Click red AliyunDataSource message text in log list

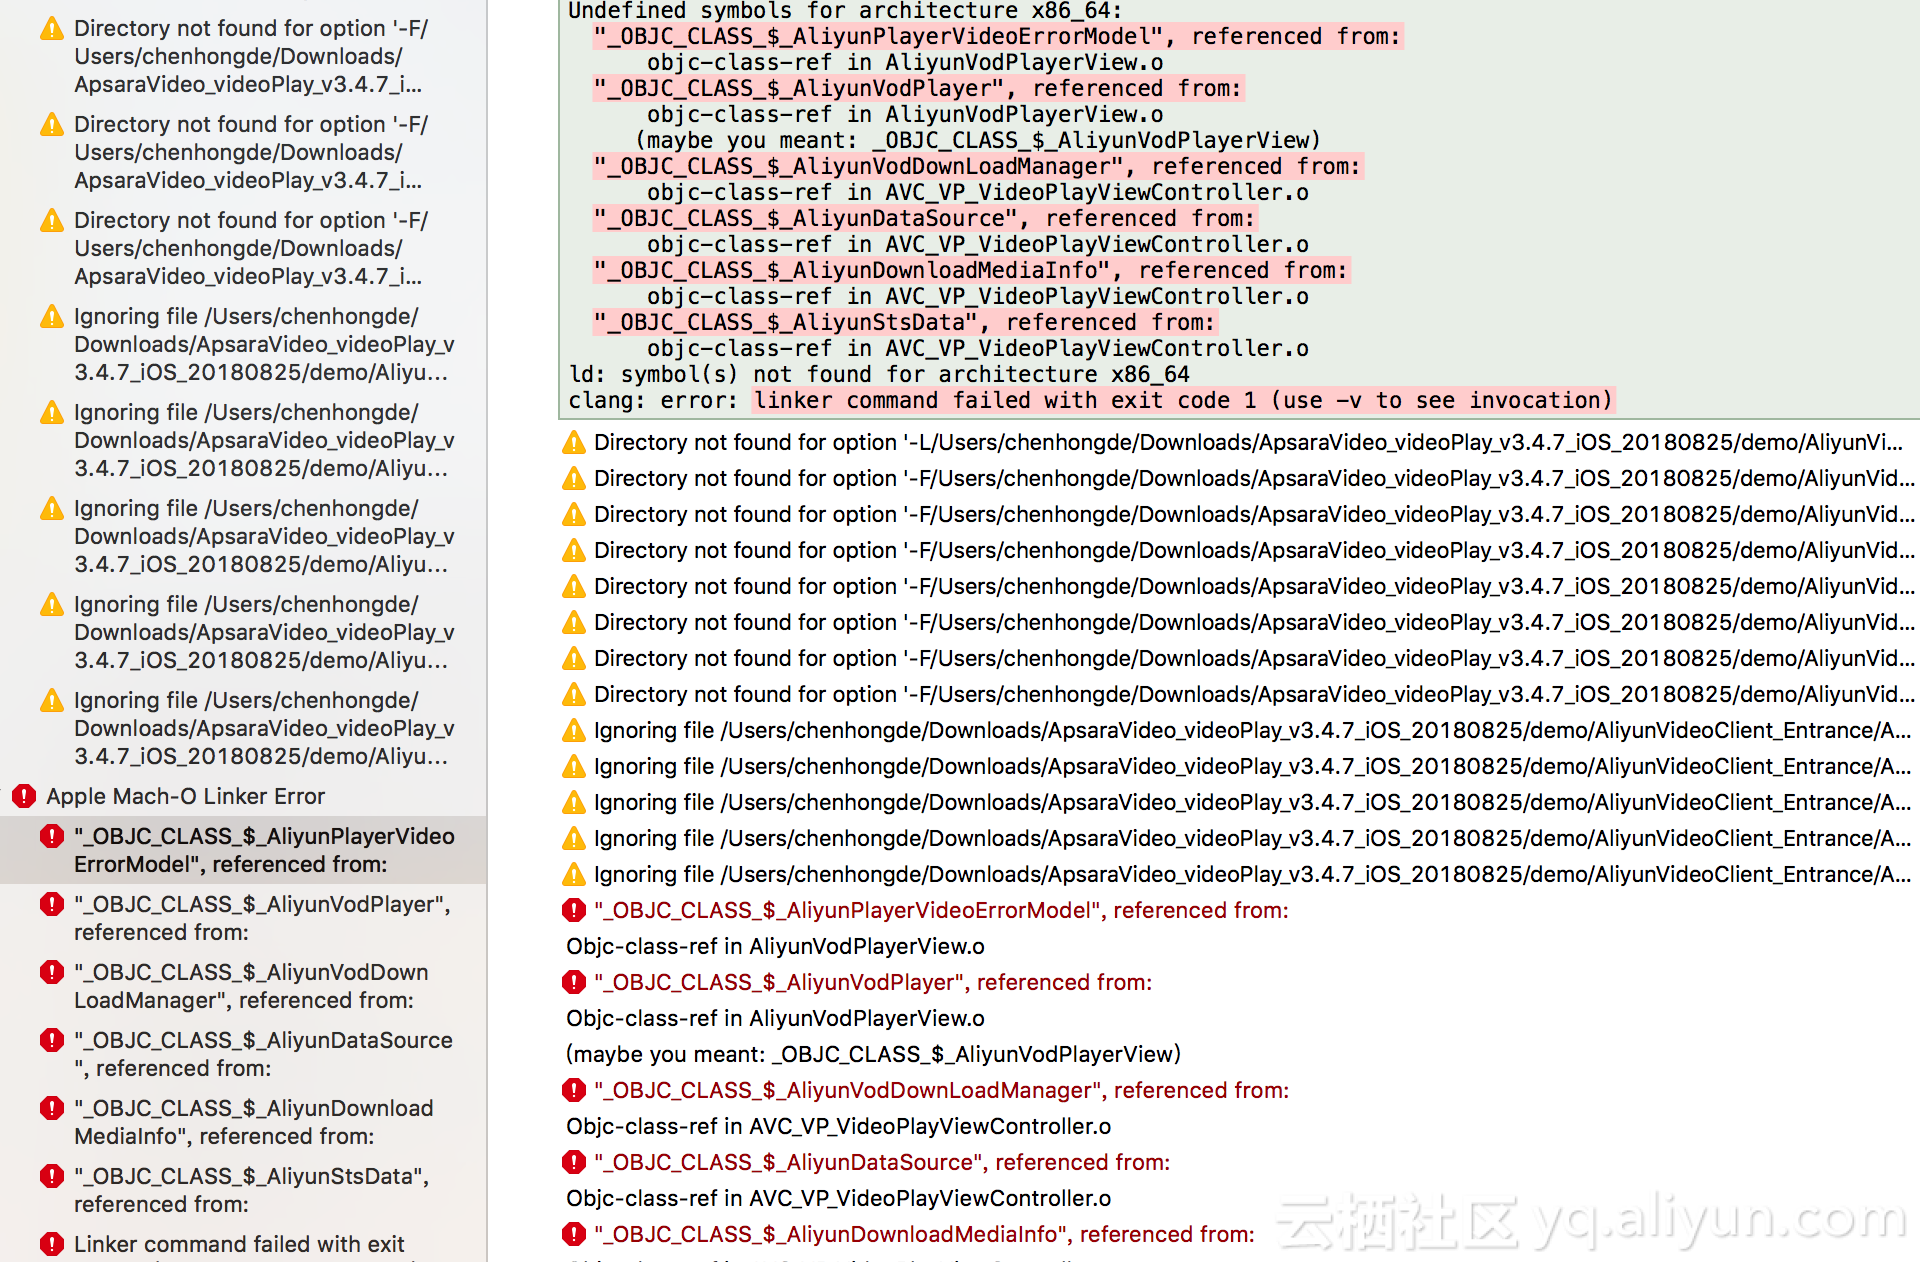tap(882, 1162)
